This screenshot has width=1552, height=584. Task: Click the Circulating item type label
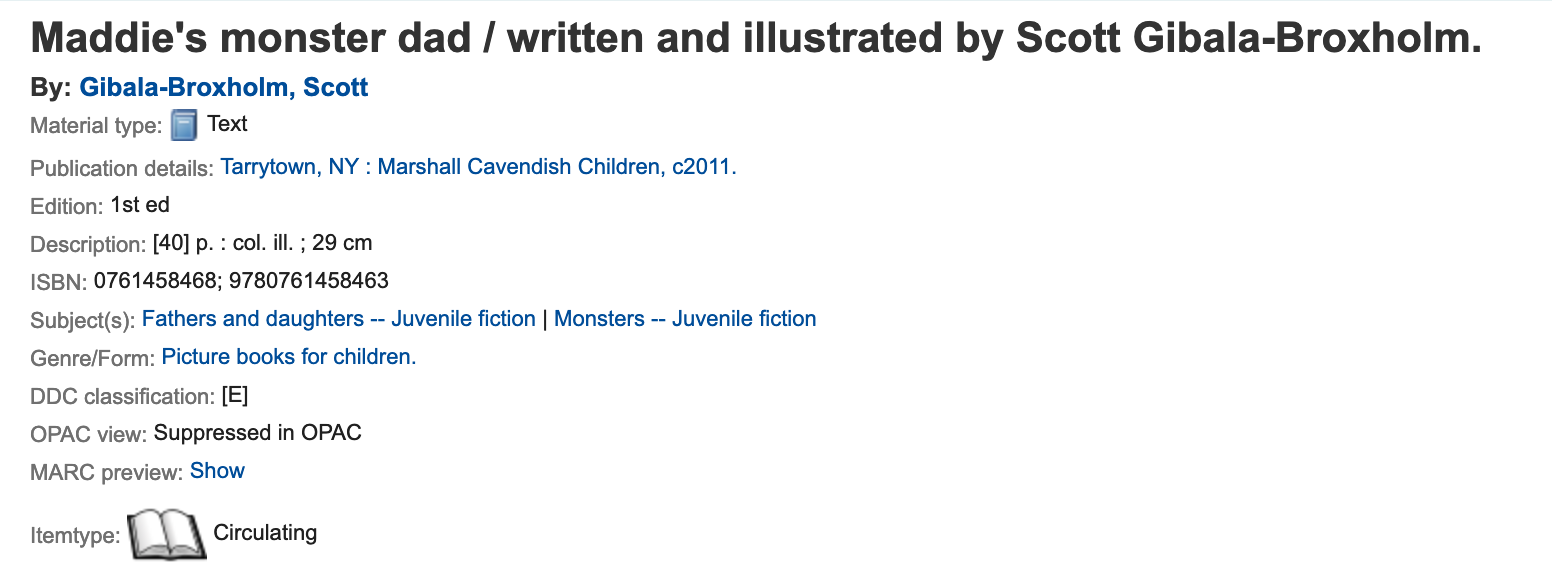[x=265, y=533]
